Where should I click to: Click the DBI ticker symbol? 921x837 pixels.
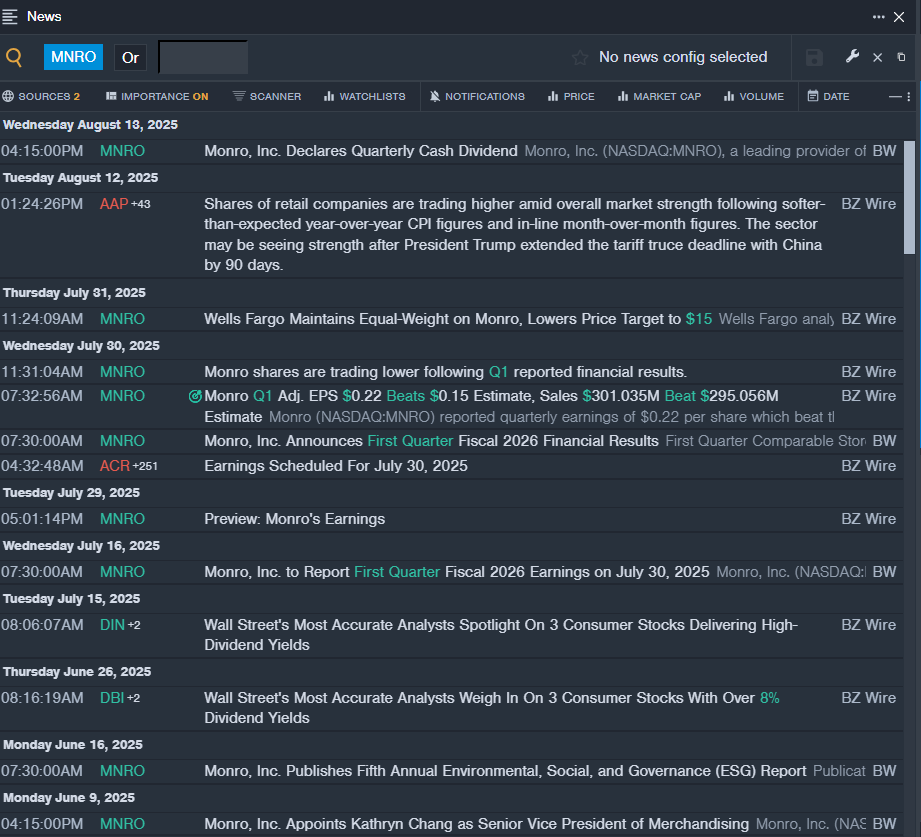click(112, 698)
